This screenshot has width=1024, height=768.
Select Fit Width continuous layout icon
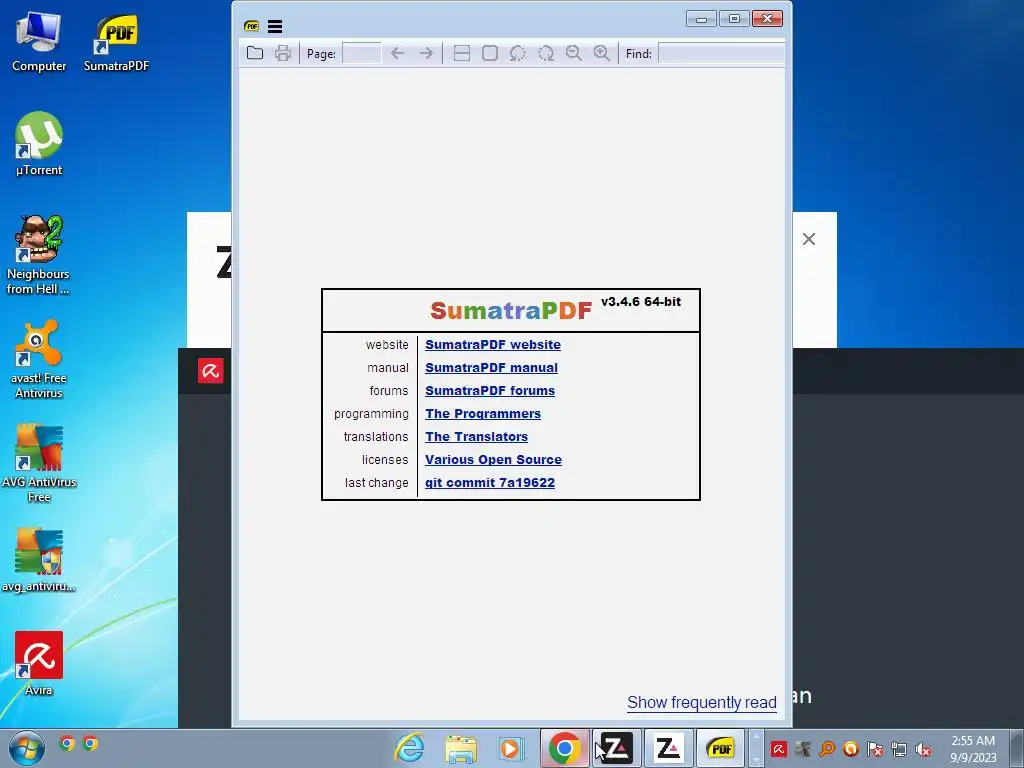pos(462,54)
